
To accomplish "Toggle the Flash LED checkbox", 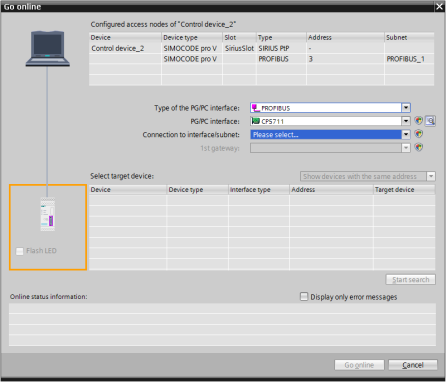I will coord(20,251).
